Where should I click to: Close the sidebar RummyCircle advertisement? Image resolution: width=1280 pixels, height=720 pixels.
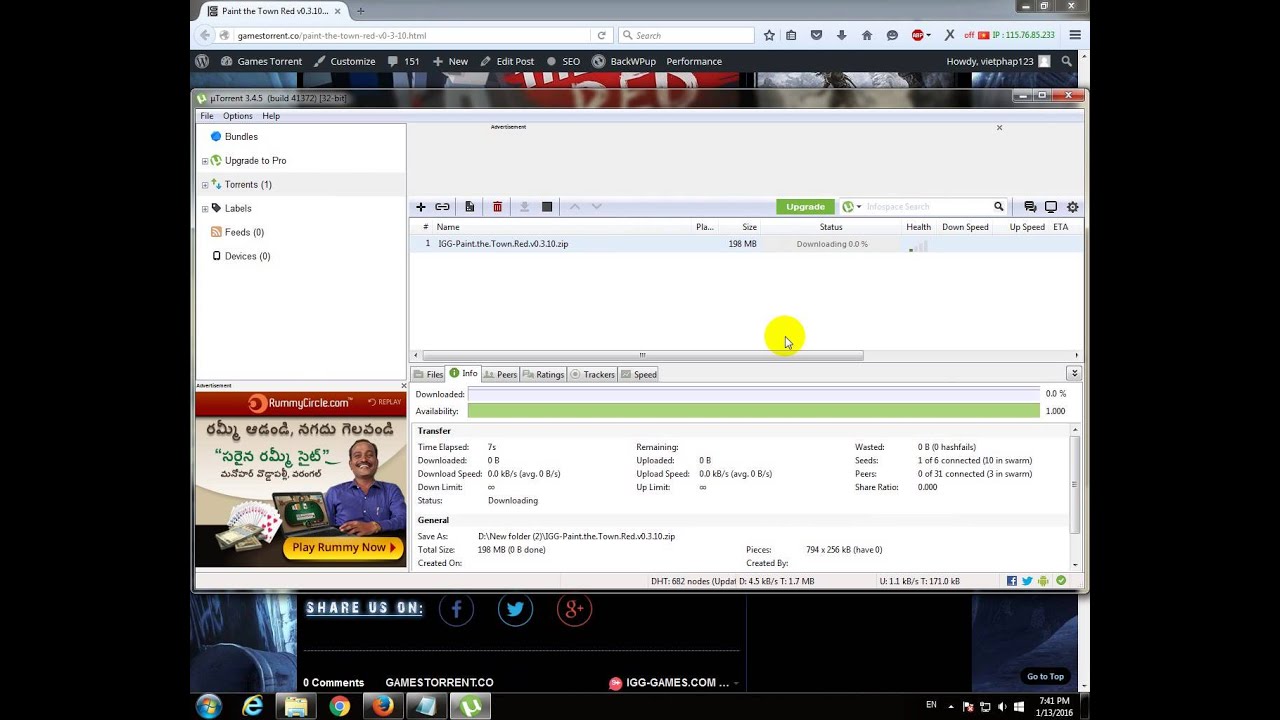[404, 385]
